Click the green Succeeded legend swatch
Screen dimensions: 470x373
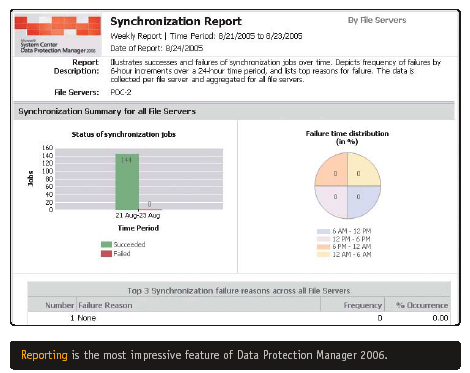(x=106, y=244)
